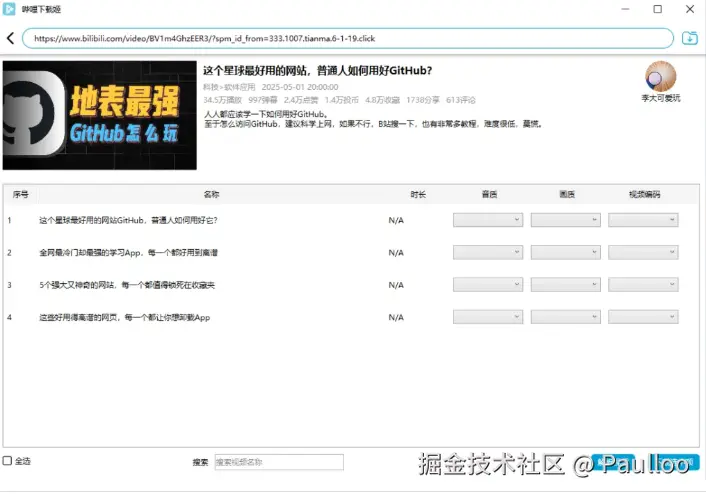Click the 997弹幕 danmaku count
This screenshot has width=706, height=494.
263,100
